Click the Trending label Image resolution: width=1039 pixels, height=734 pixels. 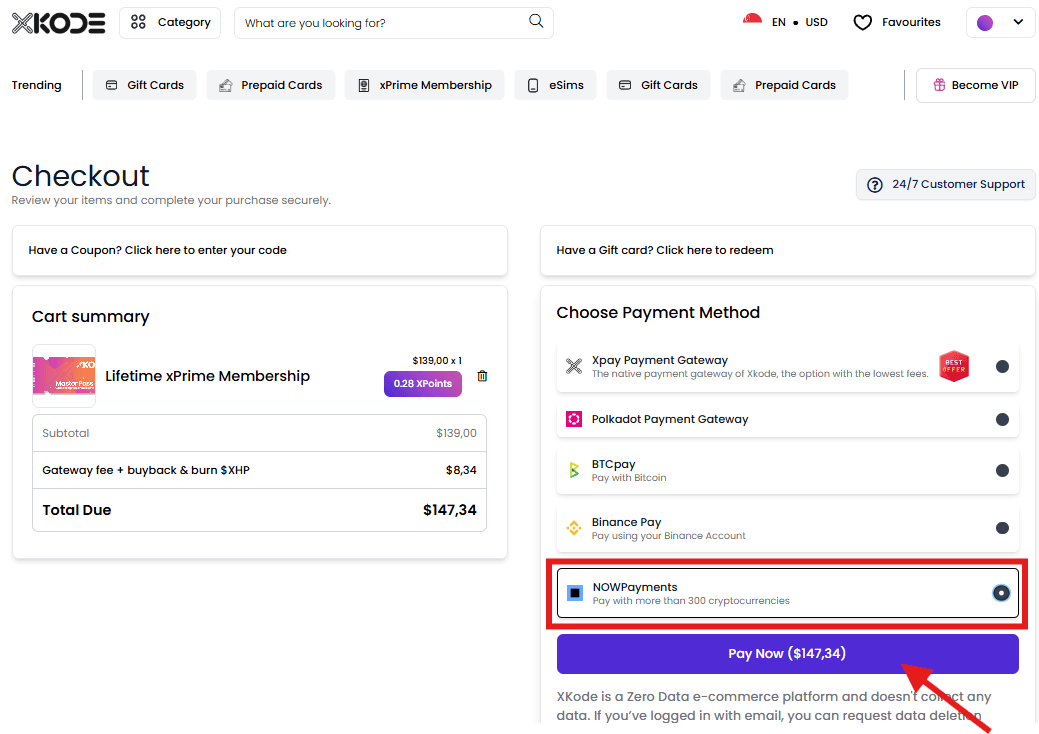pyautogui.click(x=36, y=85)
